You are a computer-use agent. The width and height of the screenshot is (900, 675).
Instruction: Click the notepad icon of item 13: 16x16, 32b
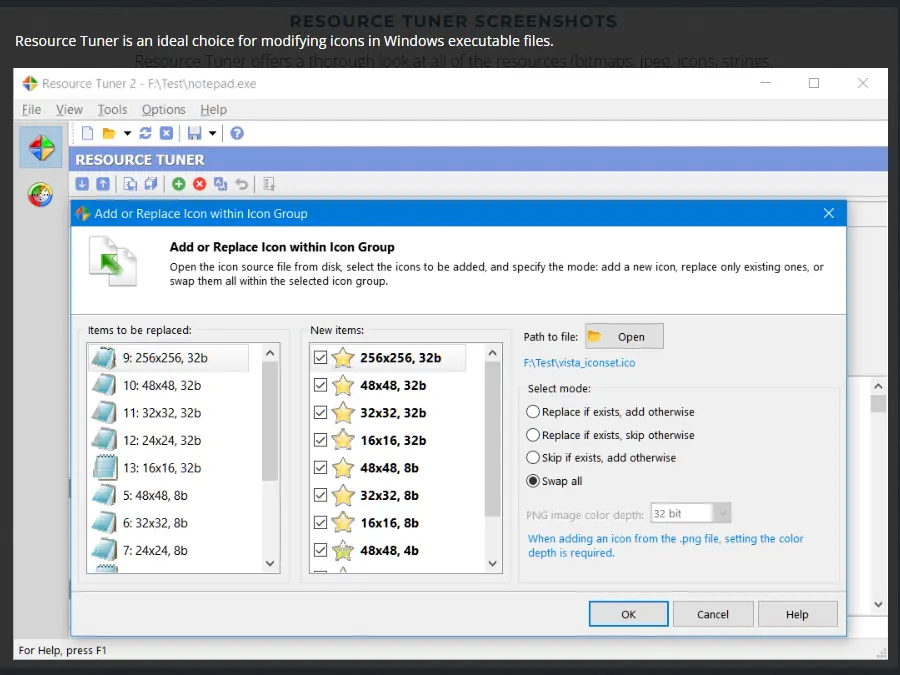pos(105,468)
